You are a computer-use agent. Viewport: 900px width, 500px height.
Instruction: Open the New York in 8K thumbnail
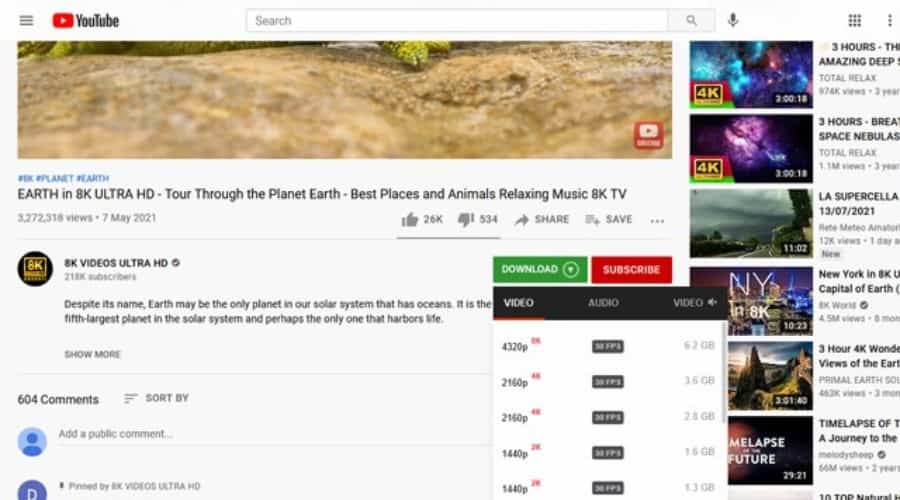[x=770, y=301]
